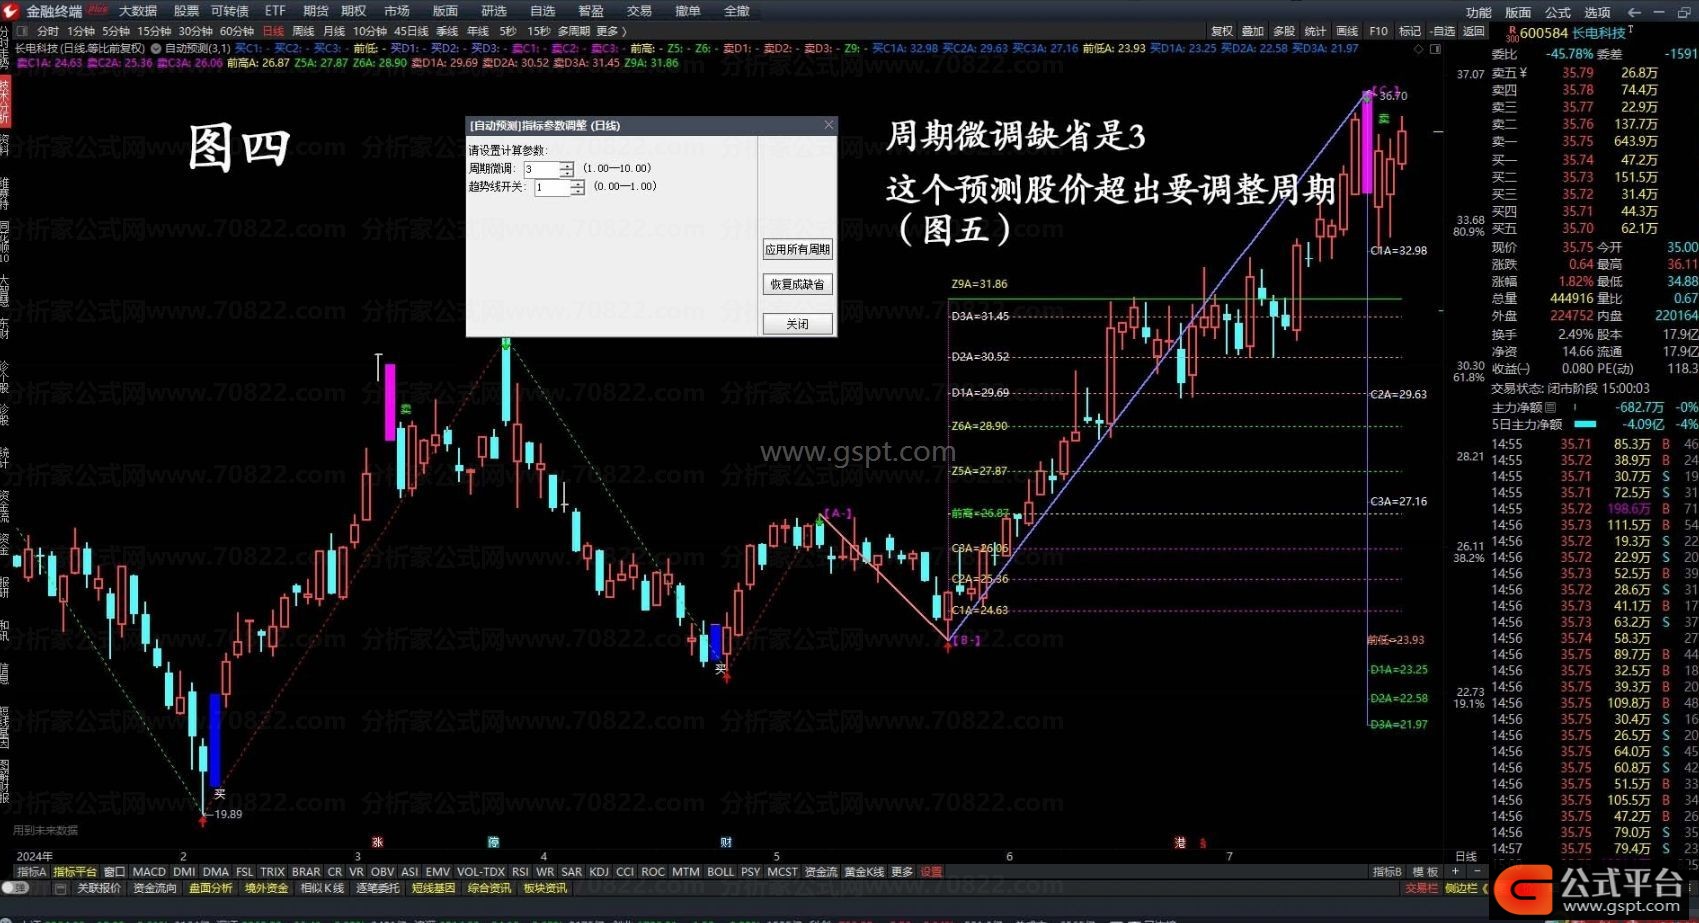Click the 画线 toolbar button
Screen dimensions: 1699x923
1347,31
